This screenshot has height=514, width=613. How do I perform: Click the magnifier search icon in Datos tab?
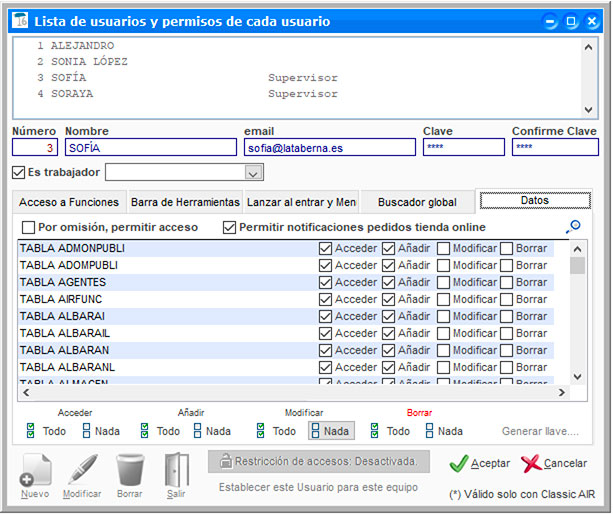(574, 226)
